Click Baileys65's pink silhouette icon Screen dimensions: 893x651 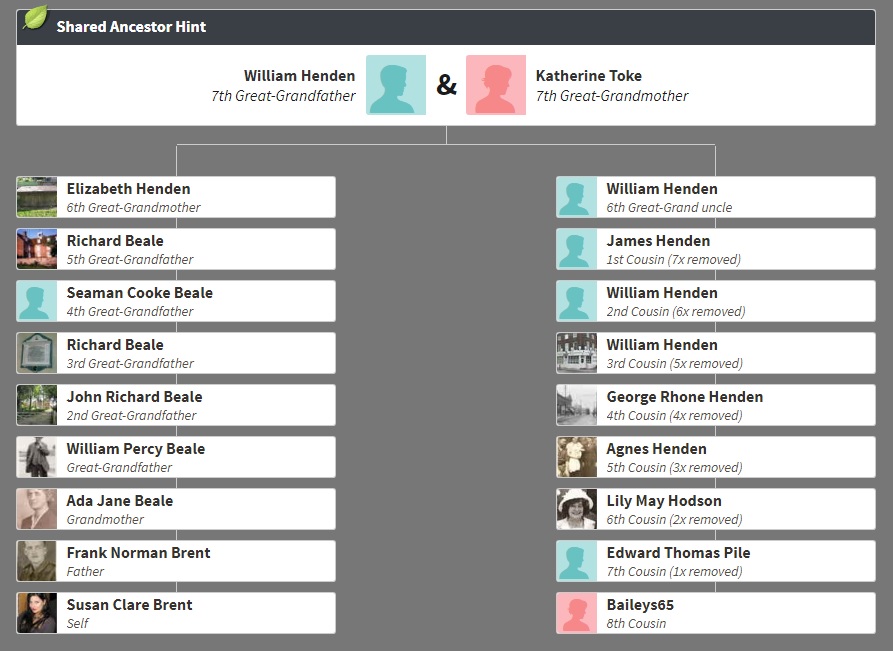pos(576,613)
